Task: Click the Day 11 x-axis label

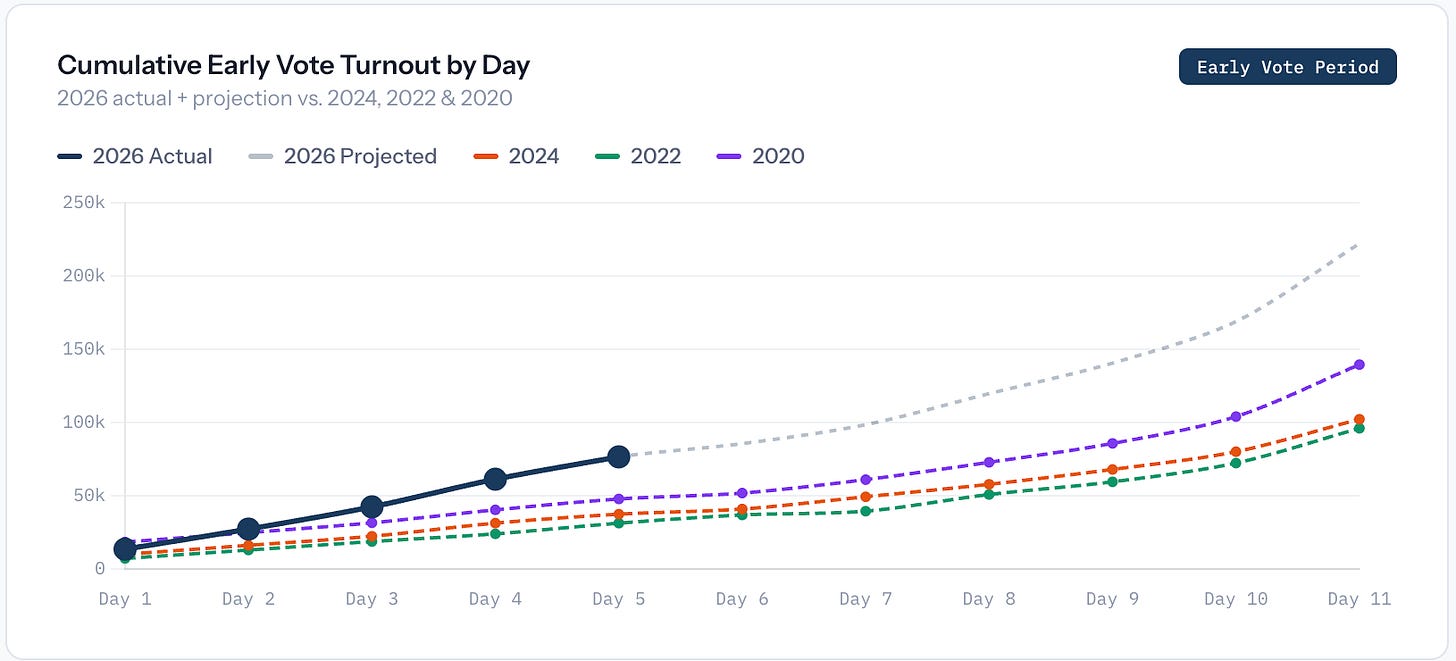Action: [1358, 599]
